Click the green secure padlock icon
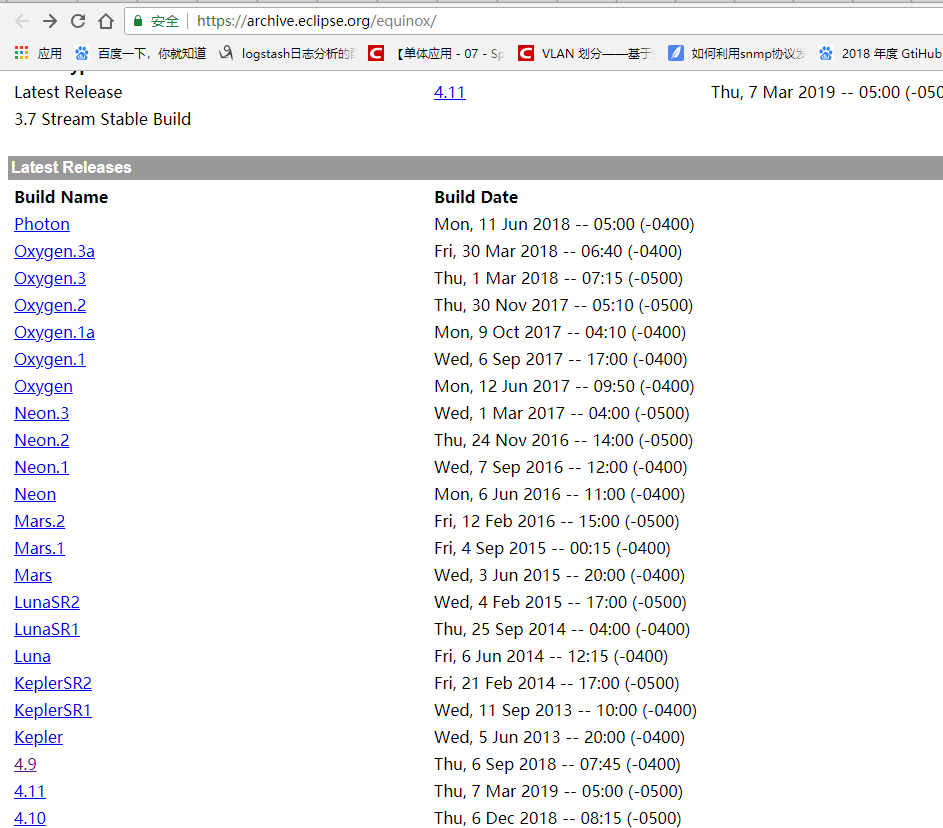The width and height of the screenshot is (943, 828). point(138,22)
